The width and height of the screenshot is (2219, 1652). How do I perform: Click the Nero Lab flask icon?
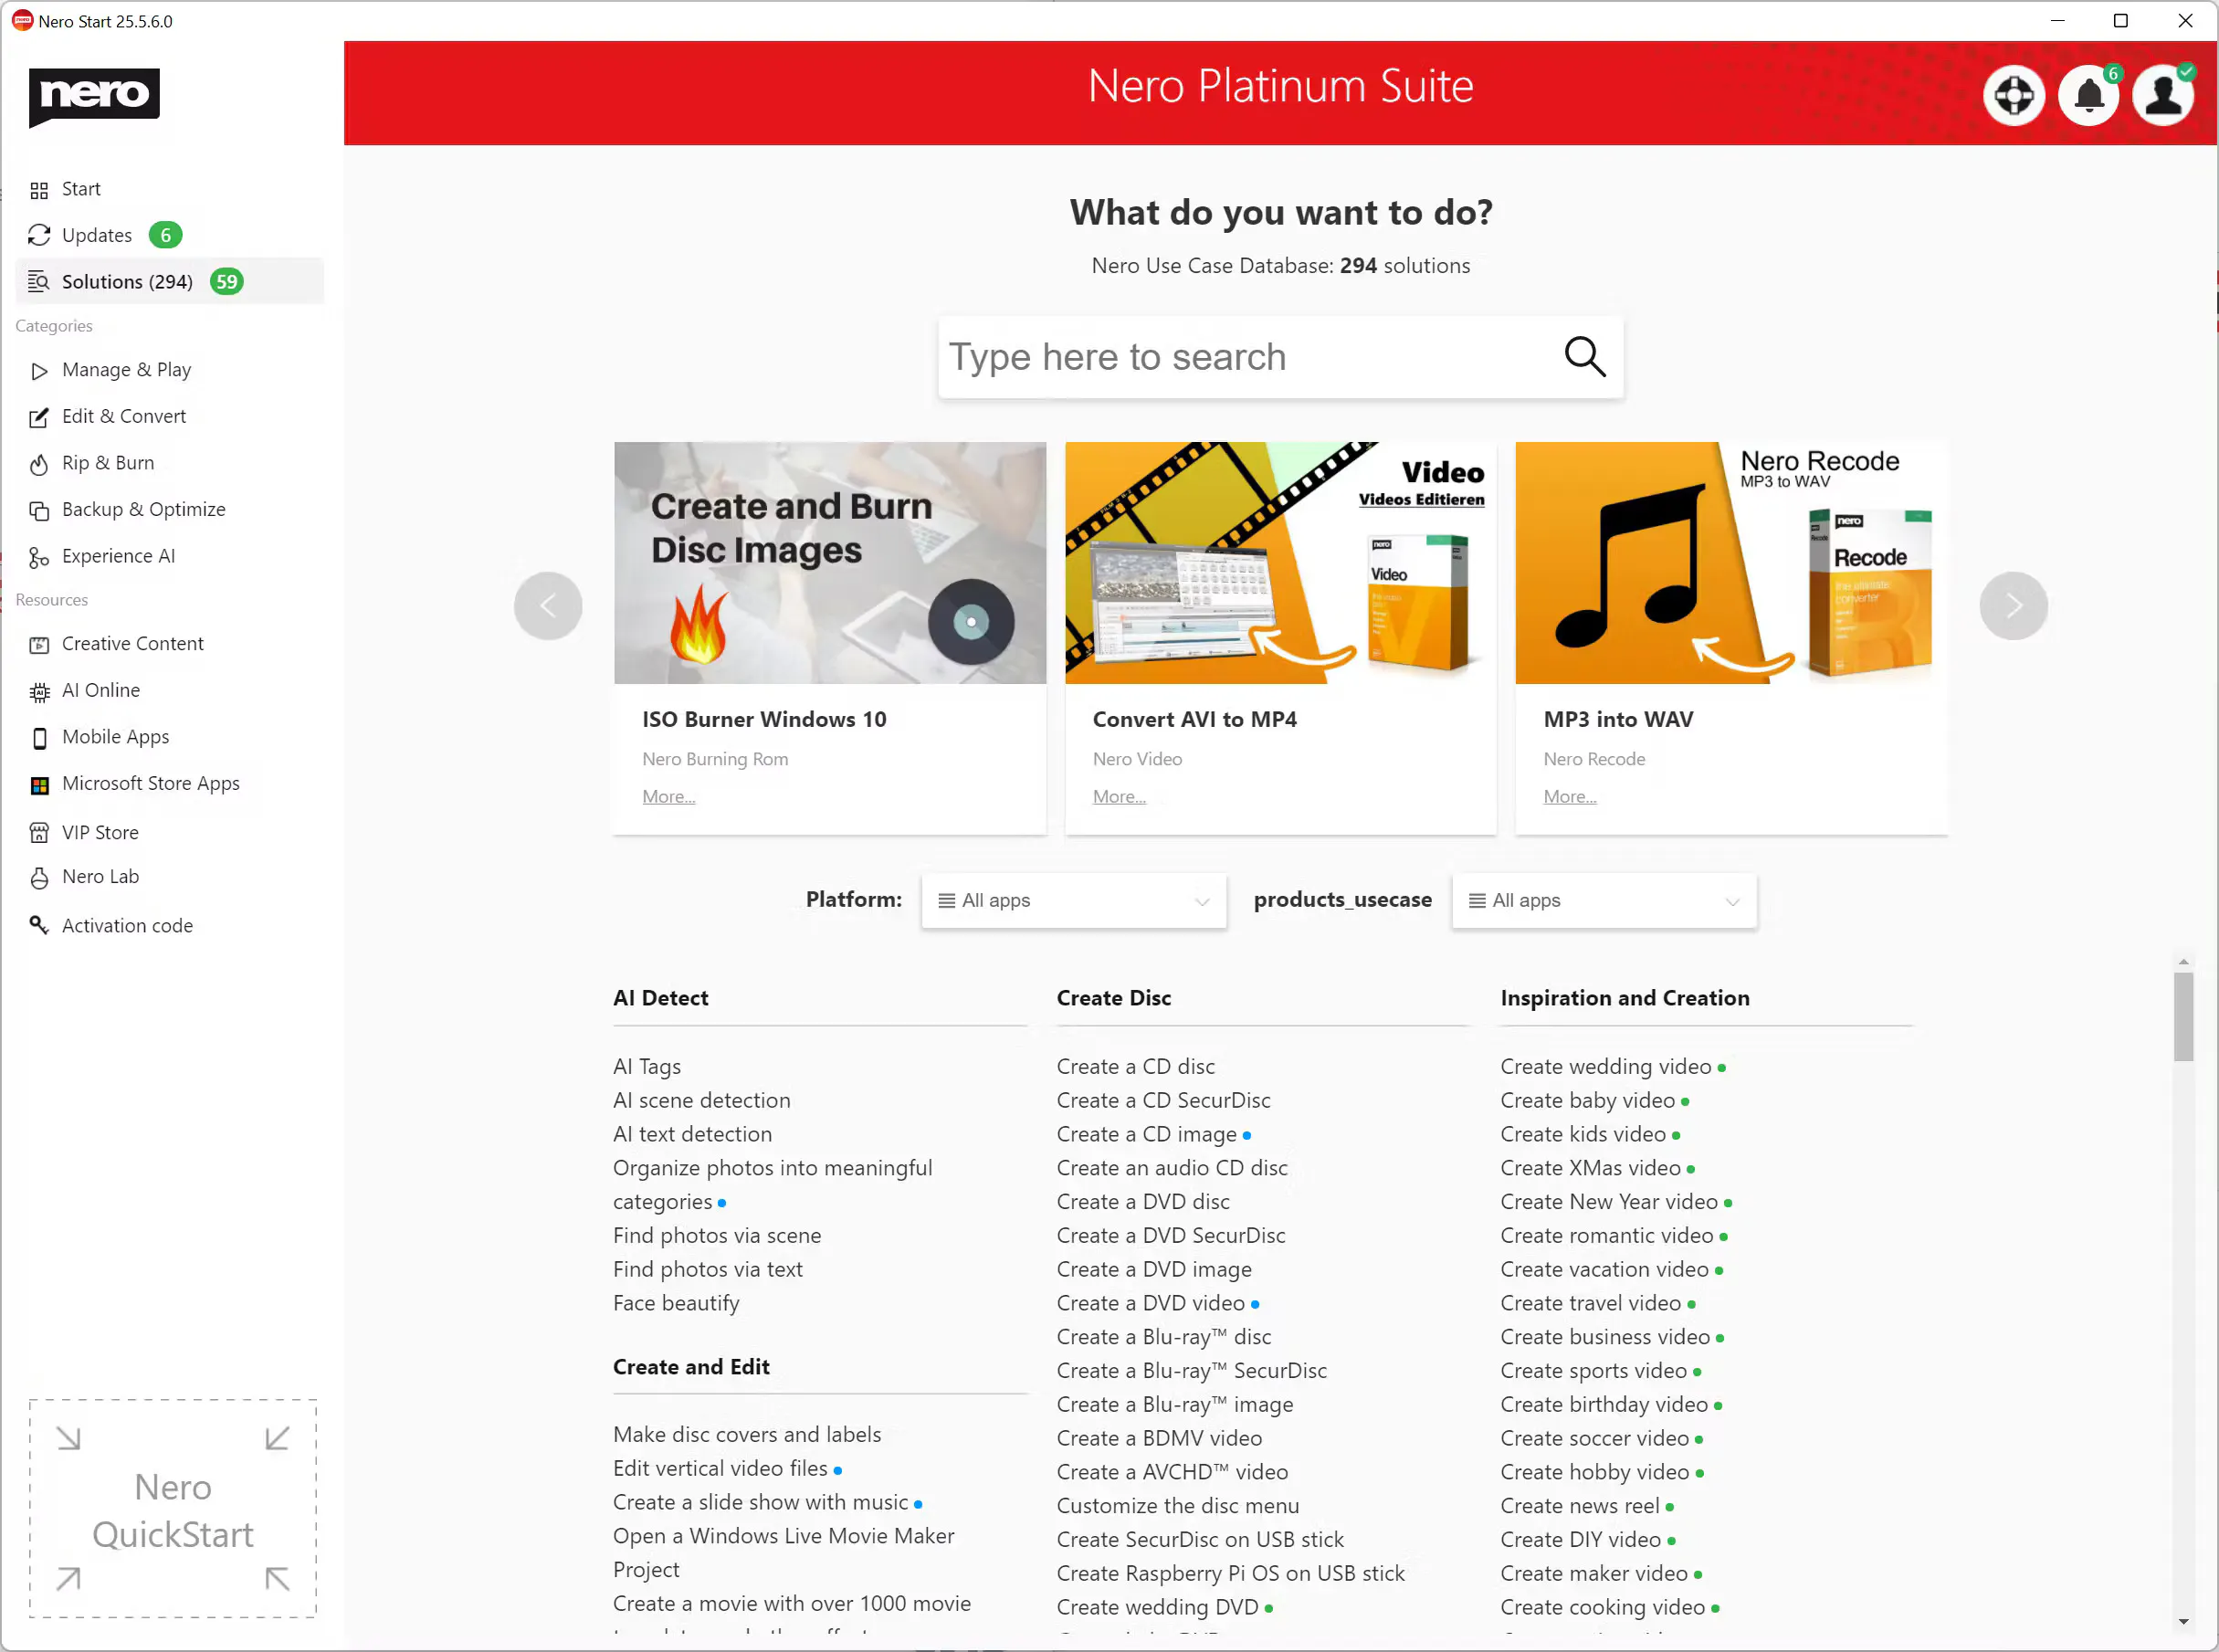(x=39, y=878)
